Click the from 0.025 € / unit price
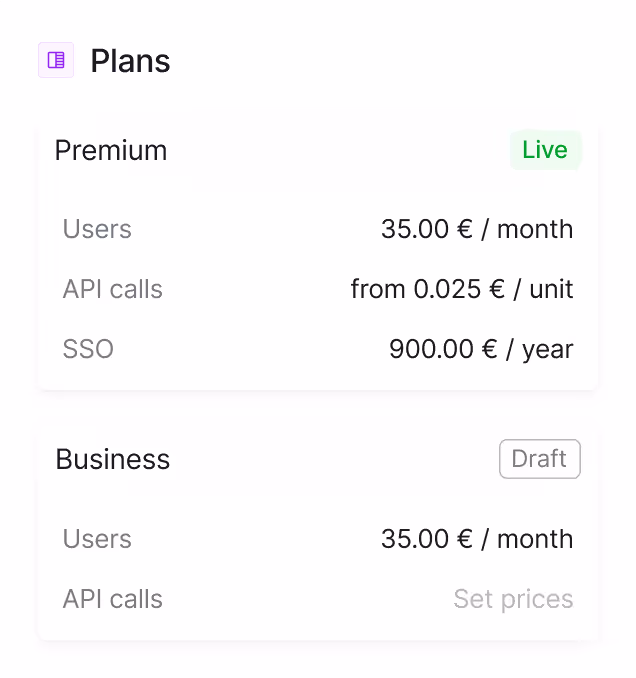The image size is (636, 678). [462, 289]
